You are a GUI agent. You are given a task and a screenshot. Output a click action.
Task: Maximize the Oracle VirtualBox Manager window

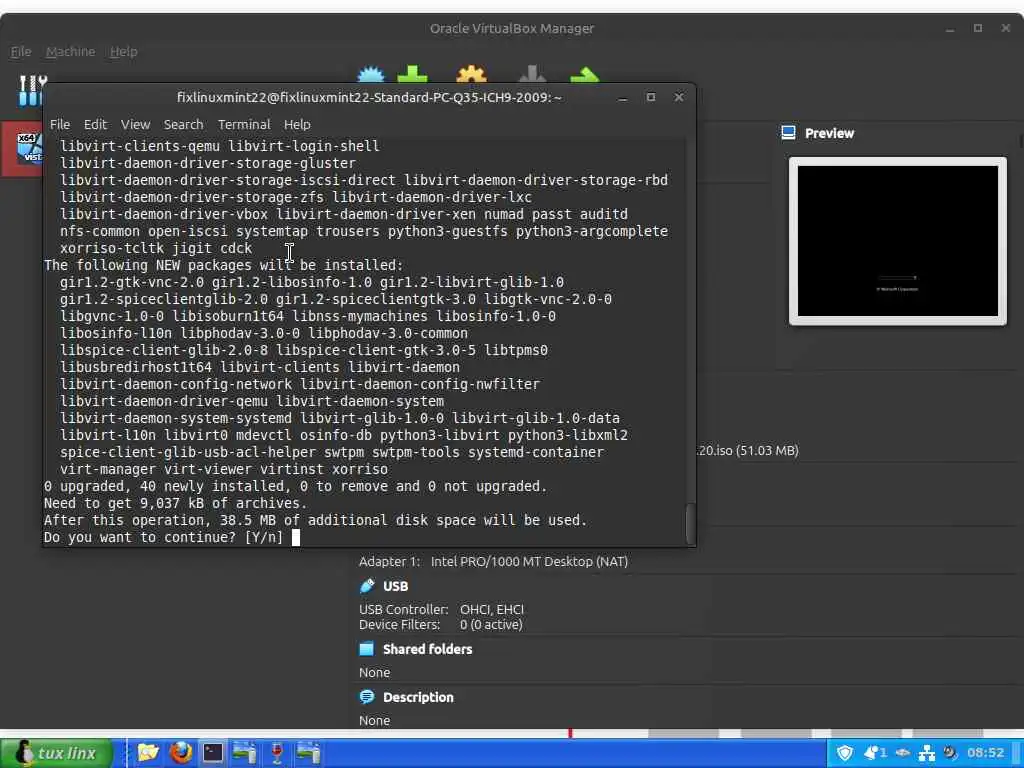978,28
